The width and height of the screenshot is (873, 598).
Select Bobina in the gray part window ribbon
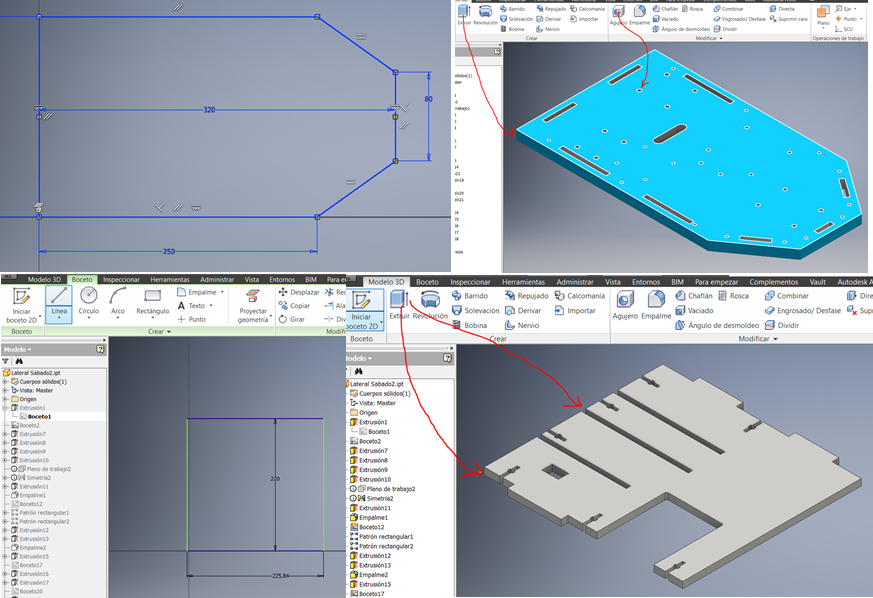(x=469, y=325)
